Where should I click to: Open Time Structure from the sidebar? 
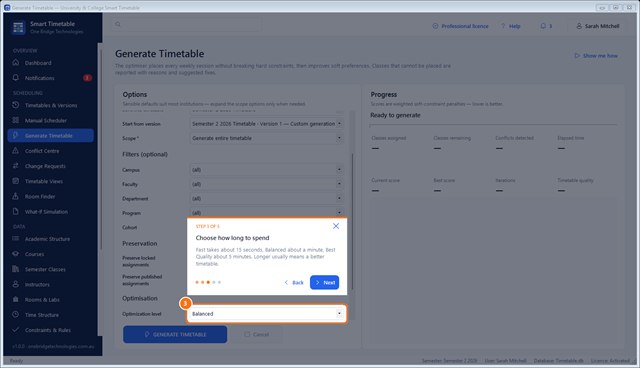tap(51, 315)
